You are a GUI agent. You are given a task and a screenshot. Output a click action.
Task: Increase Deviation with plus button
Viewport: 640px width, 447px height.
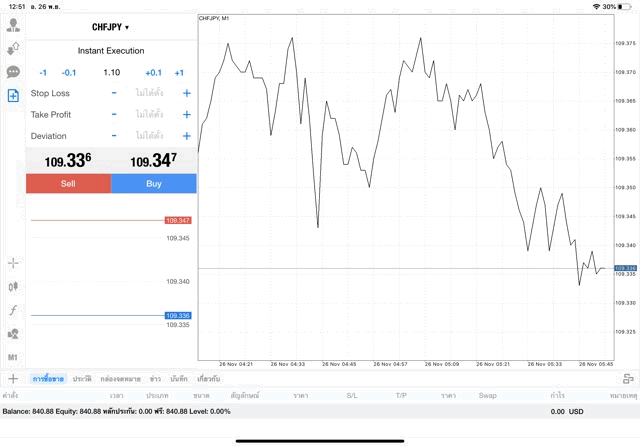click(187, 136)
